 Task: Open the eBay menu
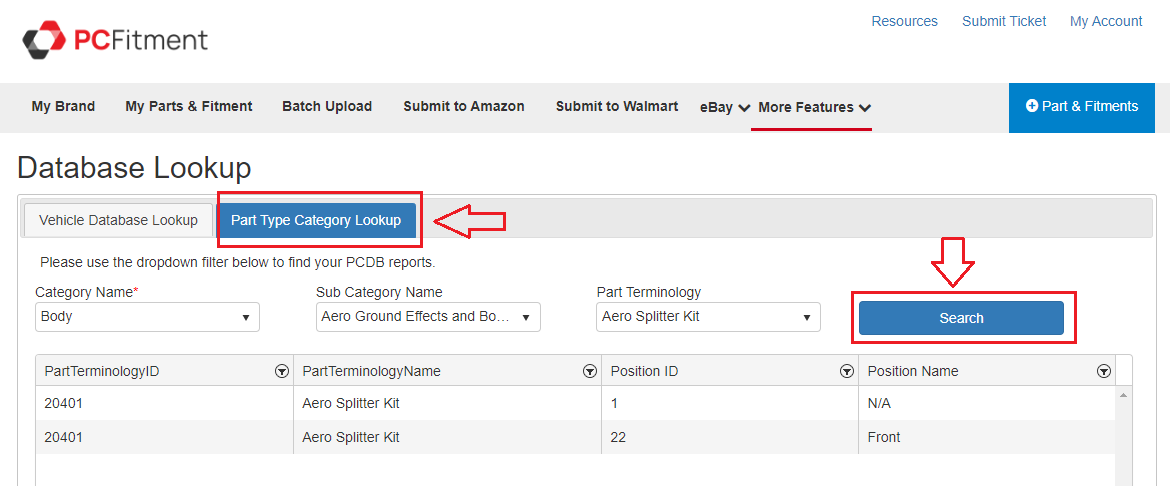click(x=725, y=107)
